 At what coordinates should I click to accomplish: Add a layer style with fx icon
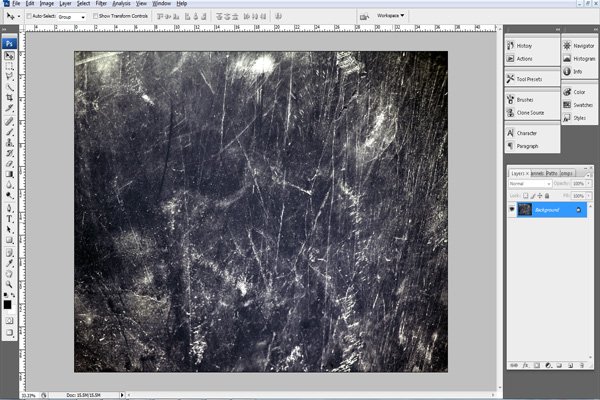(x=525, y=365)
